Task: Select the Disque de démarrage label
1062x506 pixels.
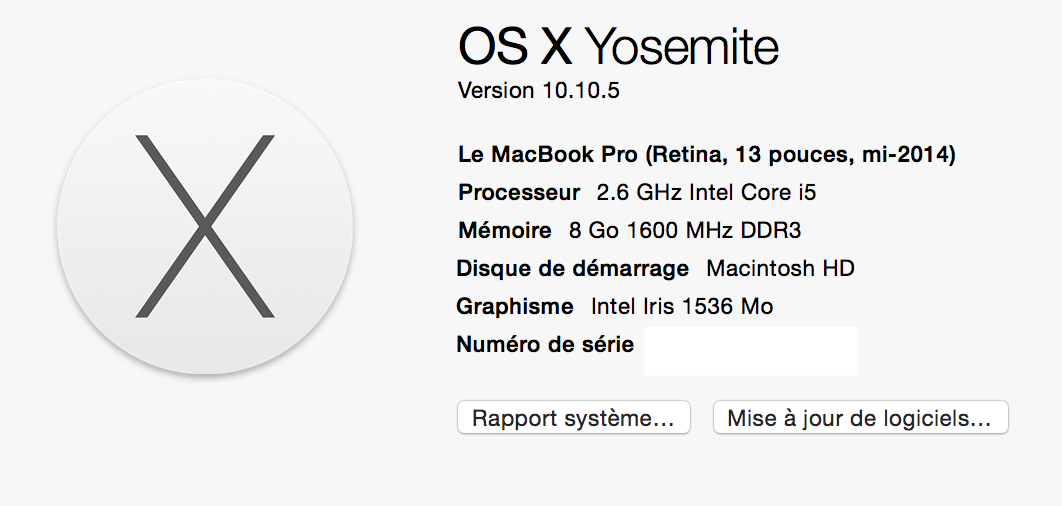Action: [x=572, y=268]
